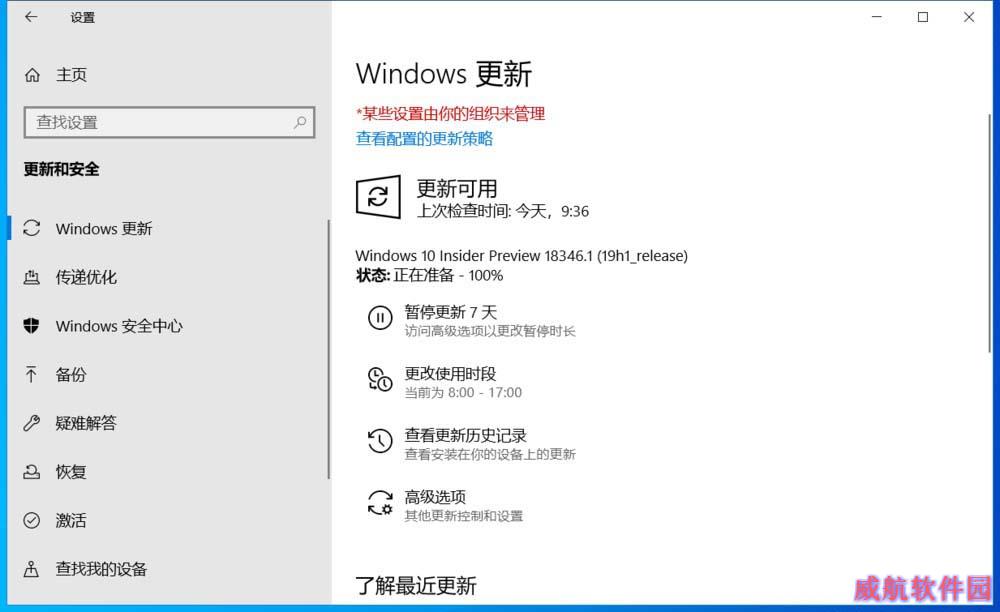Click the 恢复 recovery icon
The height and width of the screenshot is (612, 1000).
coord(31,472)
